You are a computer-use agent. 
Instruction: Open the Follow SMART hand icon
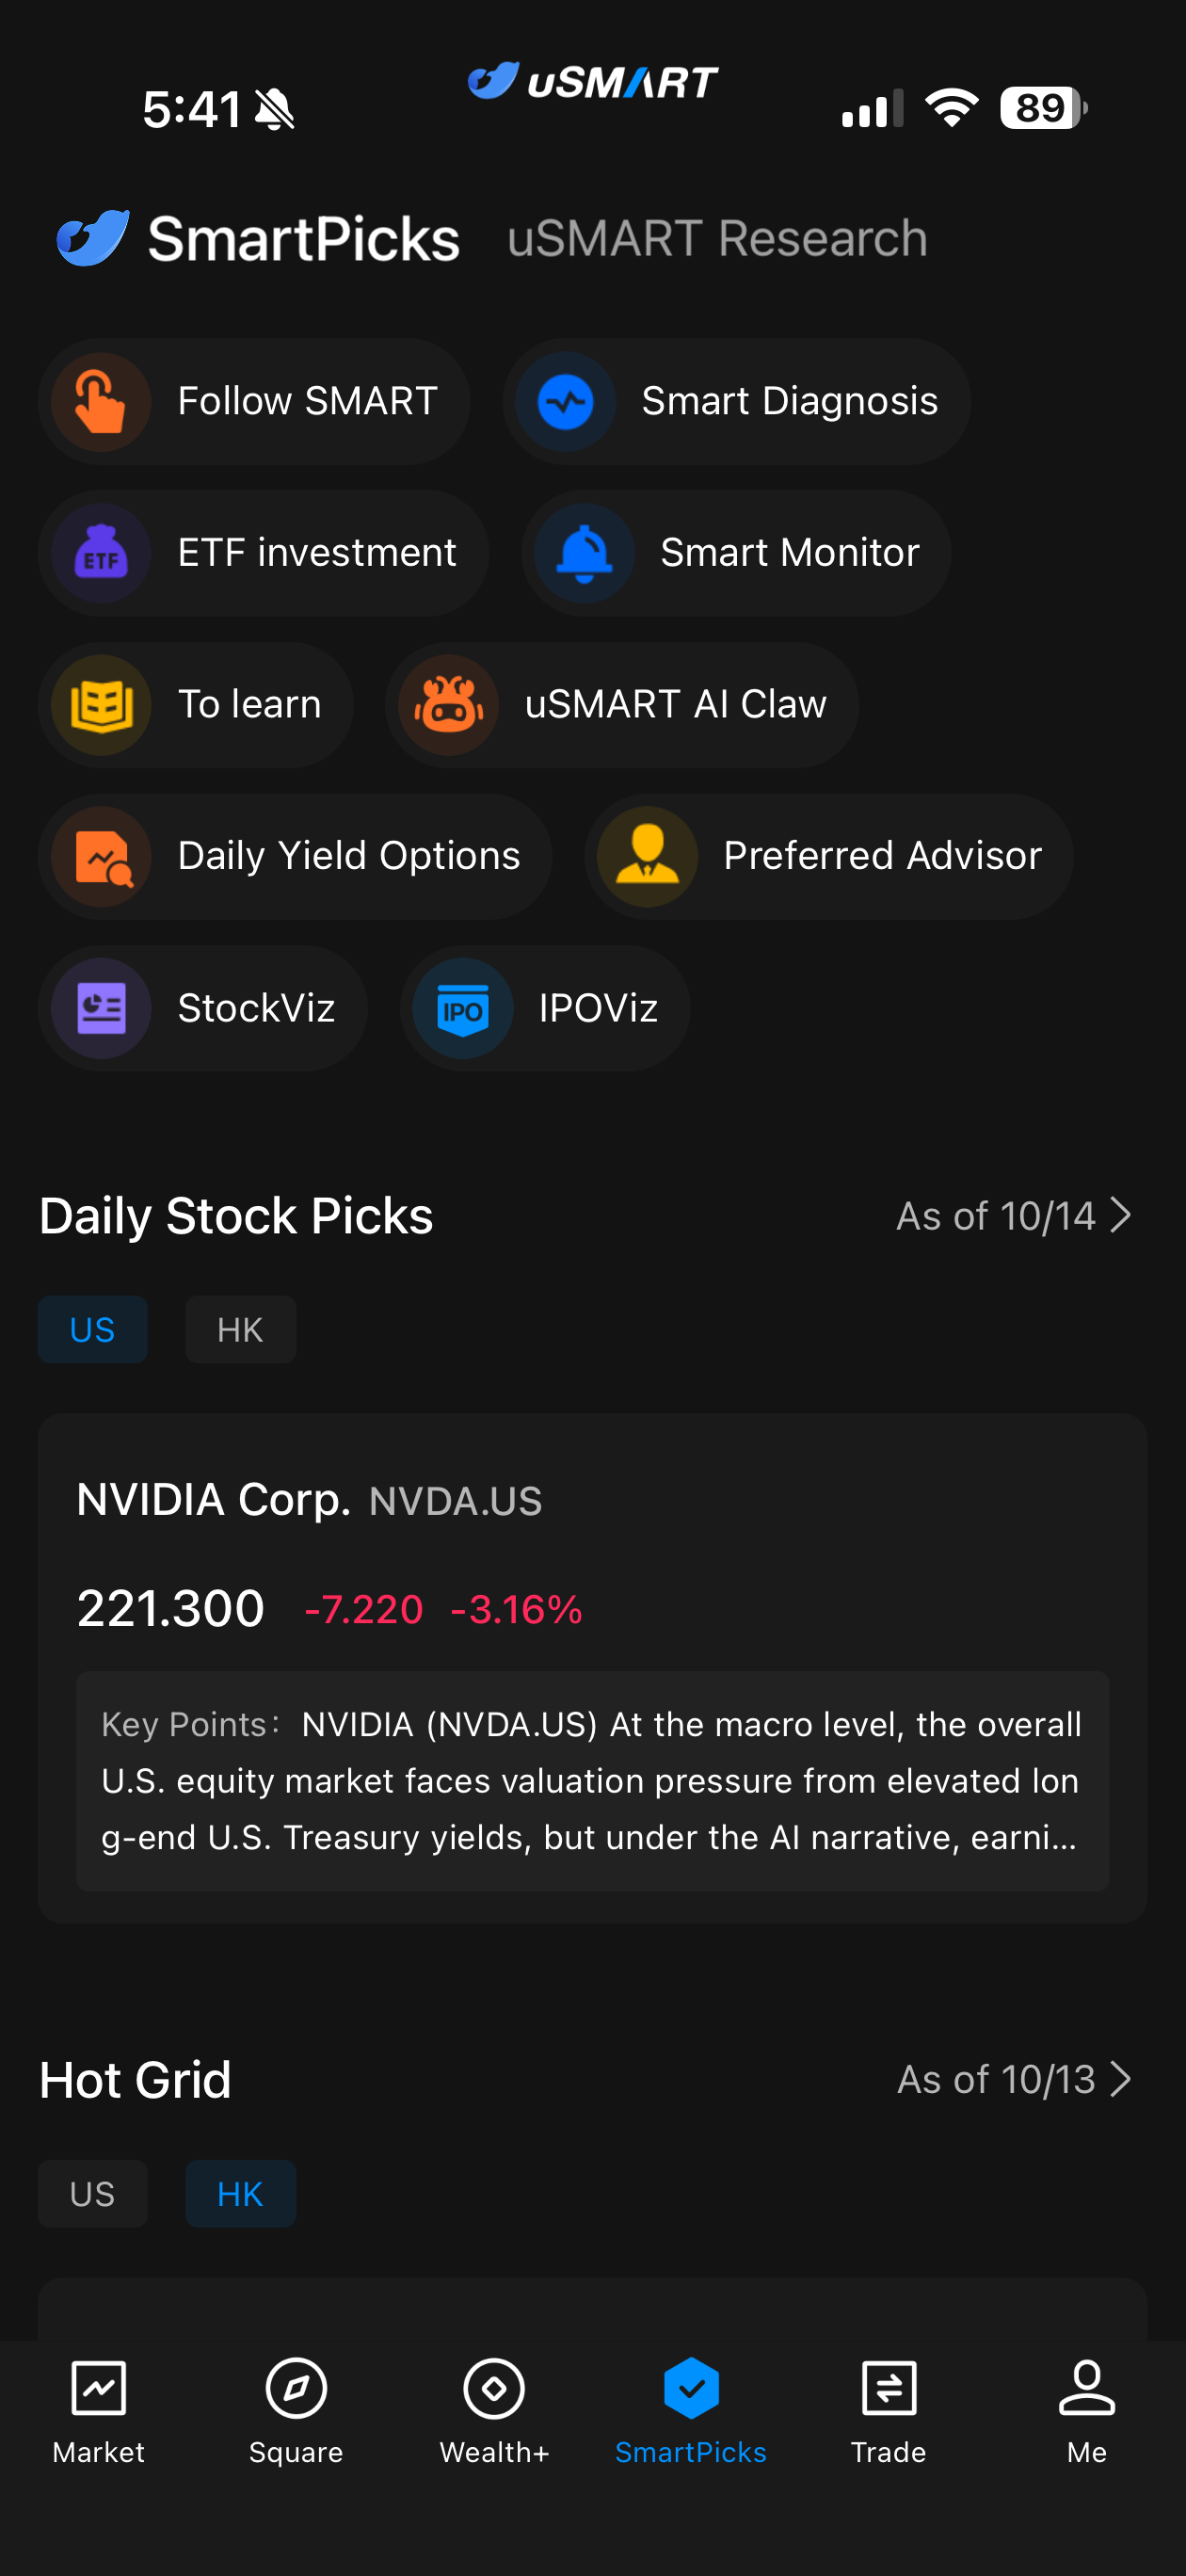coord(101,402)
